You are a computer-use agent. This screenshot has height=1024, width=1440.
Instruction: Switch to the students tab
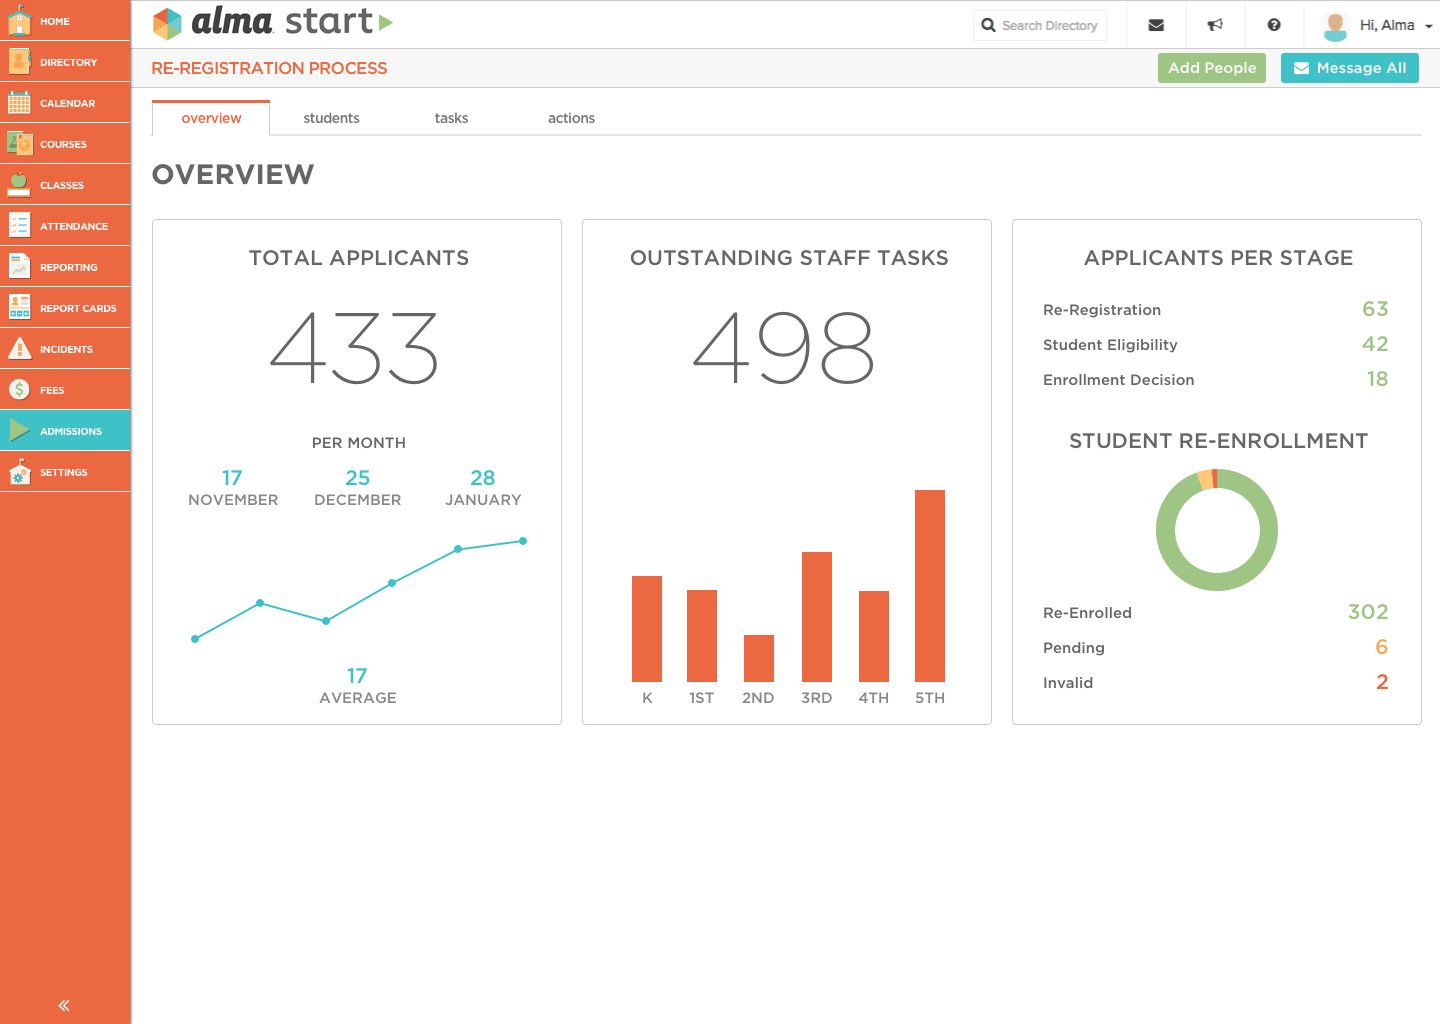pyautogui.click(x=331, y=118)
